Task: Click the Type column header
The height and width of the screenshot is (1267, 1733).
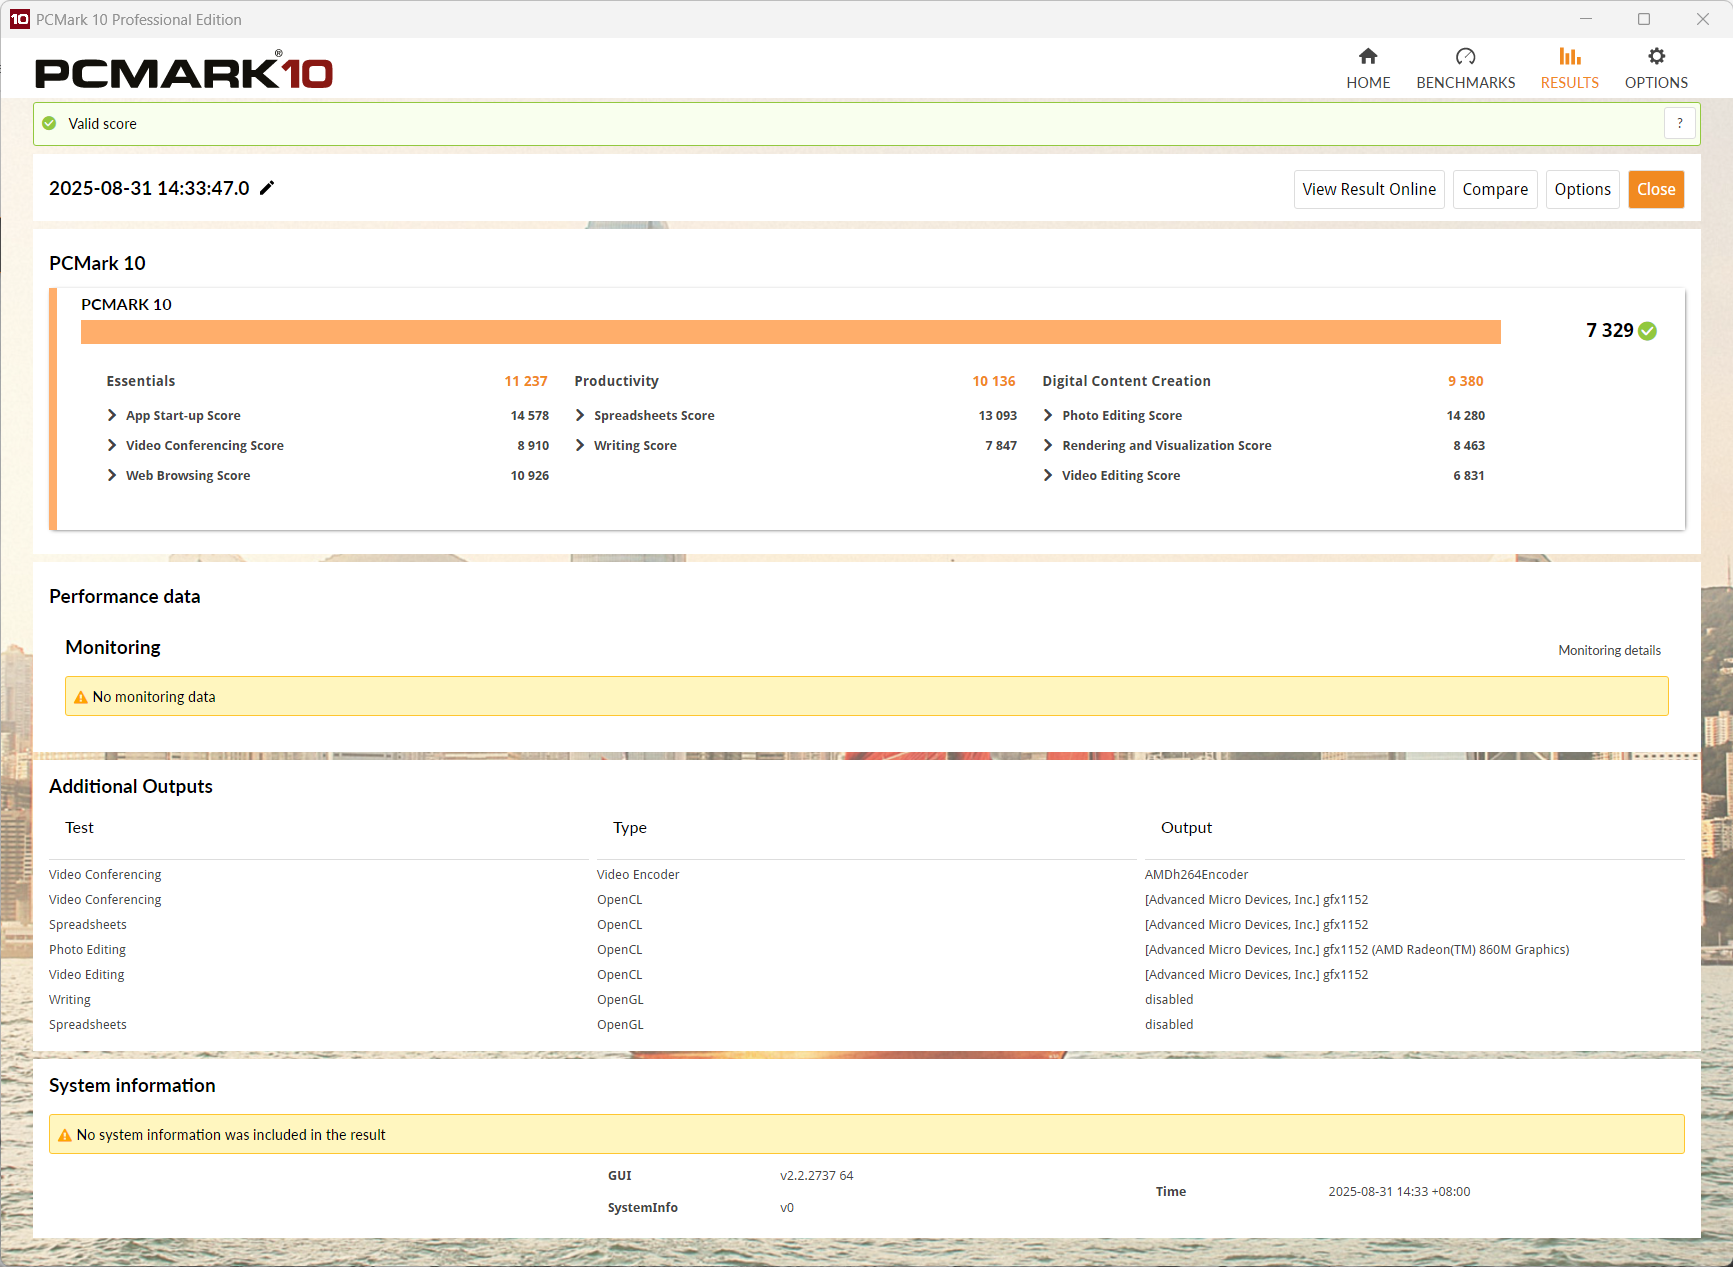Action: point(630,828)
